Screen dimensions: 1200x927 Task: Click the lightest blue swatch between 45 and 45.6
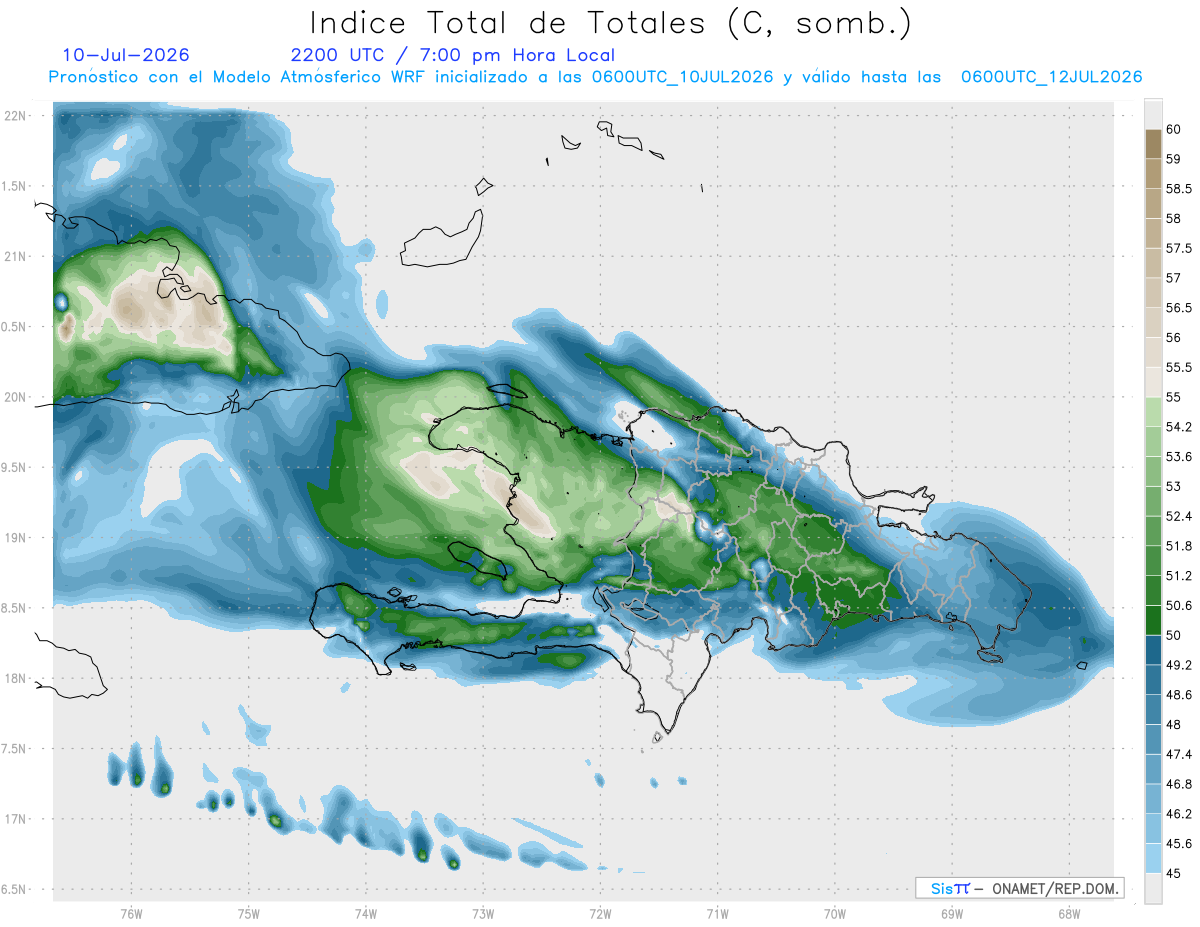click(x=1153, y=858)
